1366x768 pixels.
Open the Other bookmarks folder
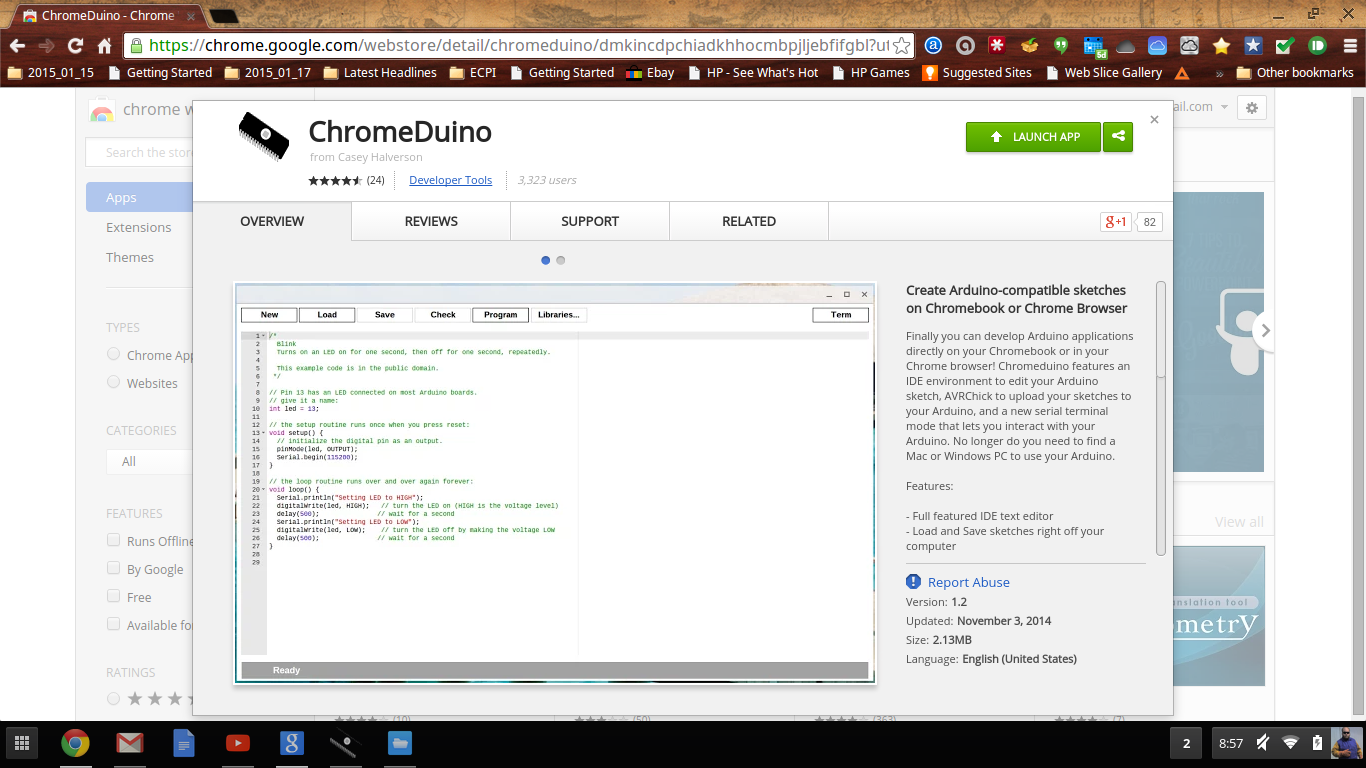click(1295, 73)
